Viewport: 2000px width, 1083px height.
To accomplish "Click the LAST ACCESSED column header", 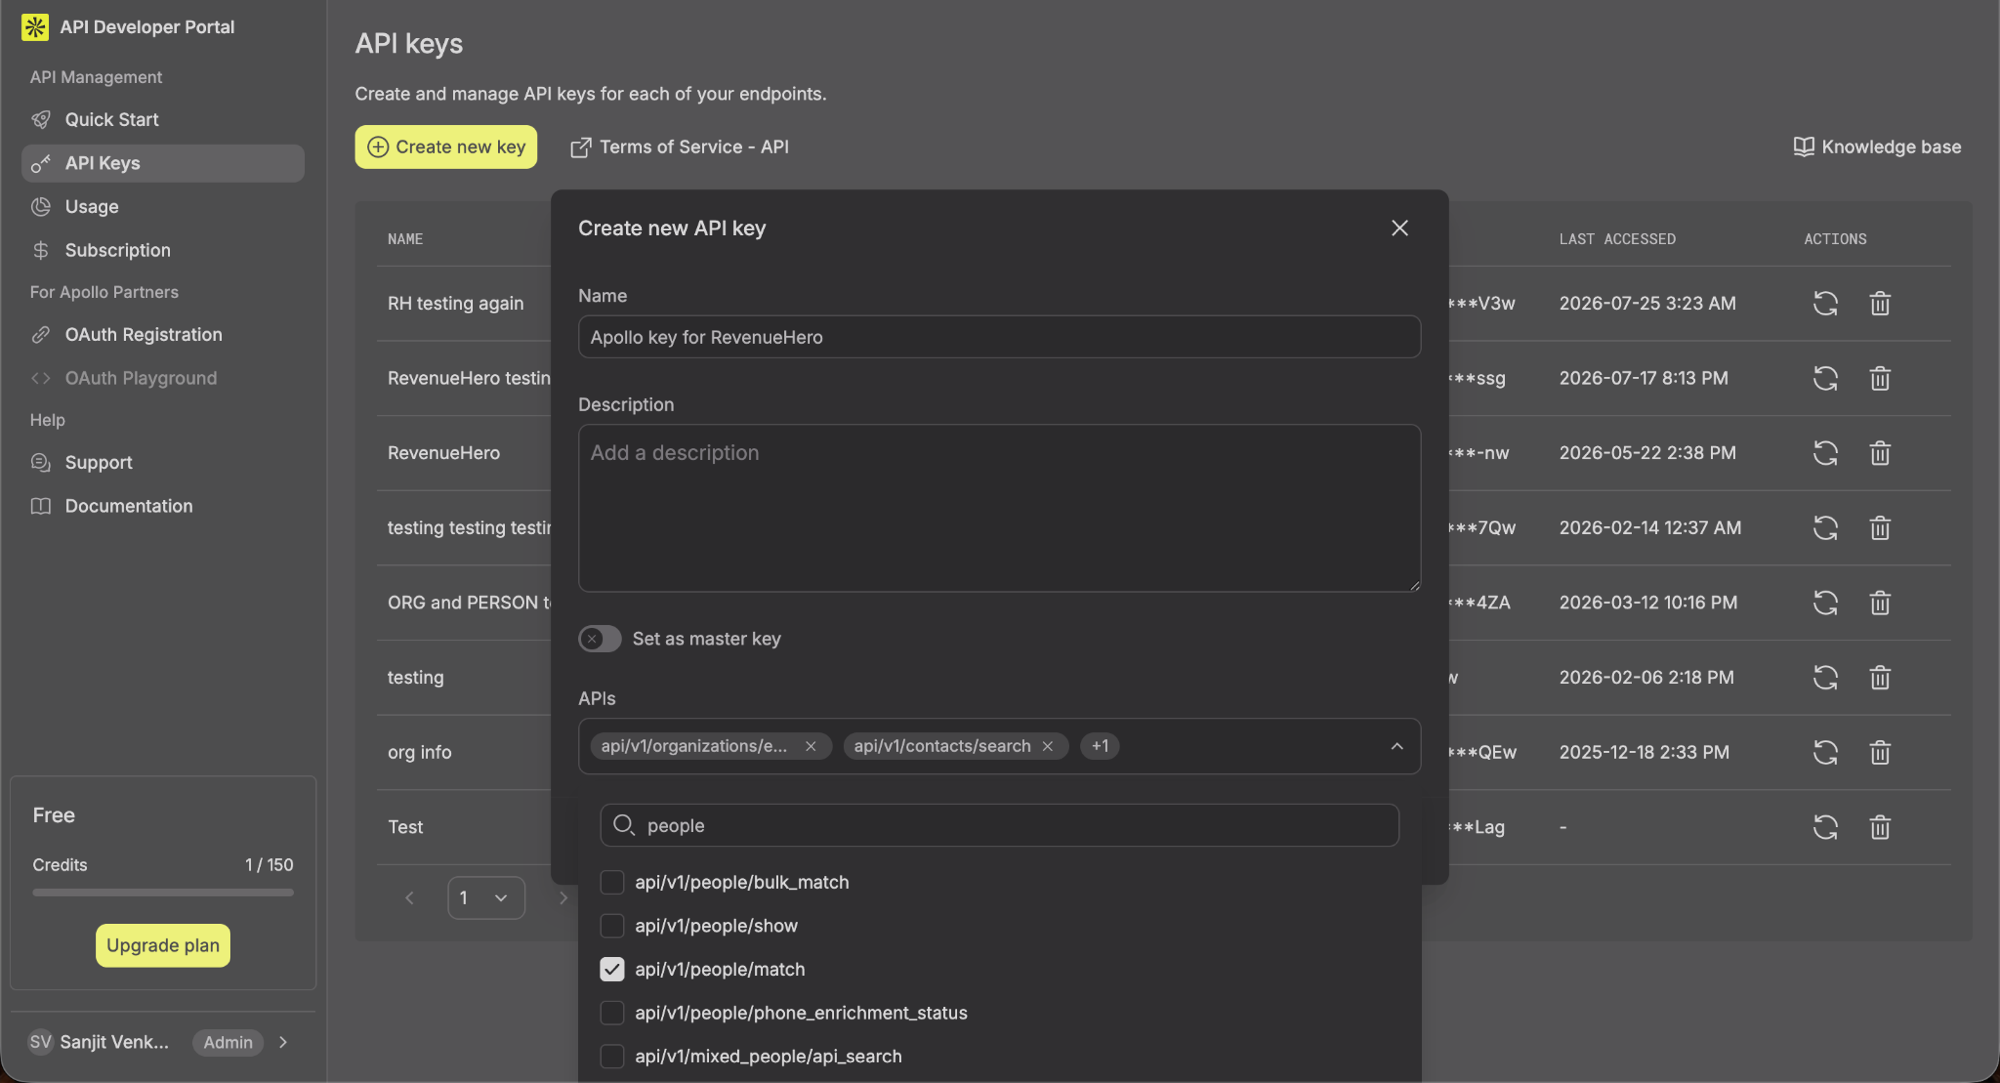I will tap(1617, 239).
